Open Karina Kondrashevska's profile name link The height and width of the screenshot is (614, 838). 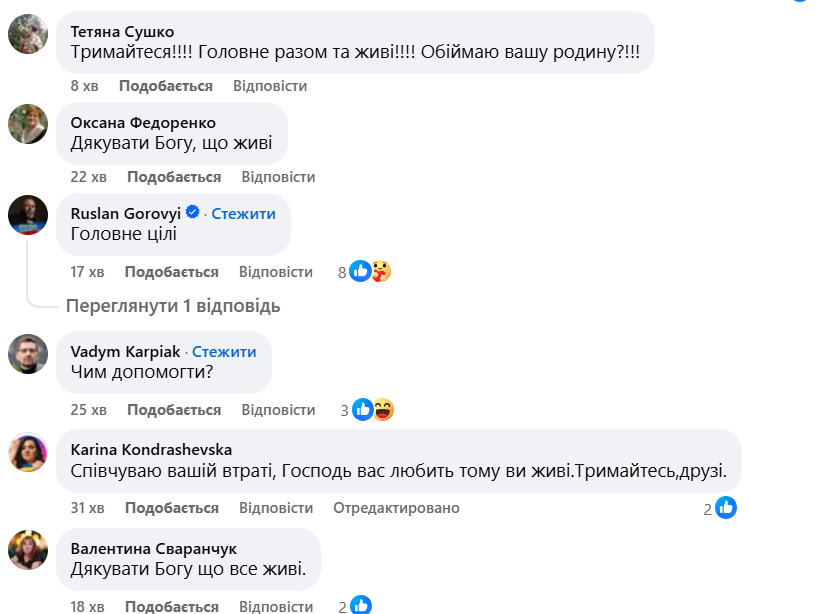pyautogui.click(x=151, y=449)
